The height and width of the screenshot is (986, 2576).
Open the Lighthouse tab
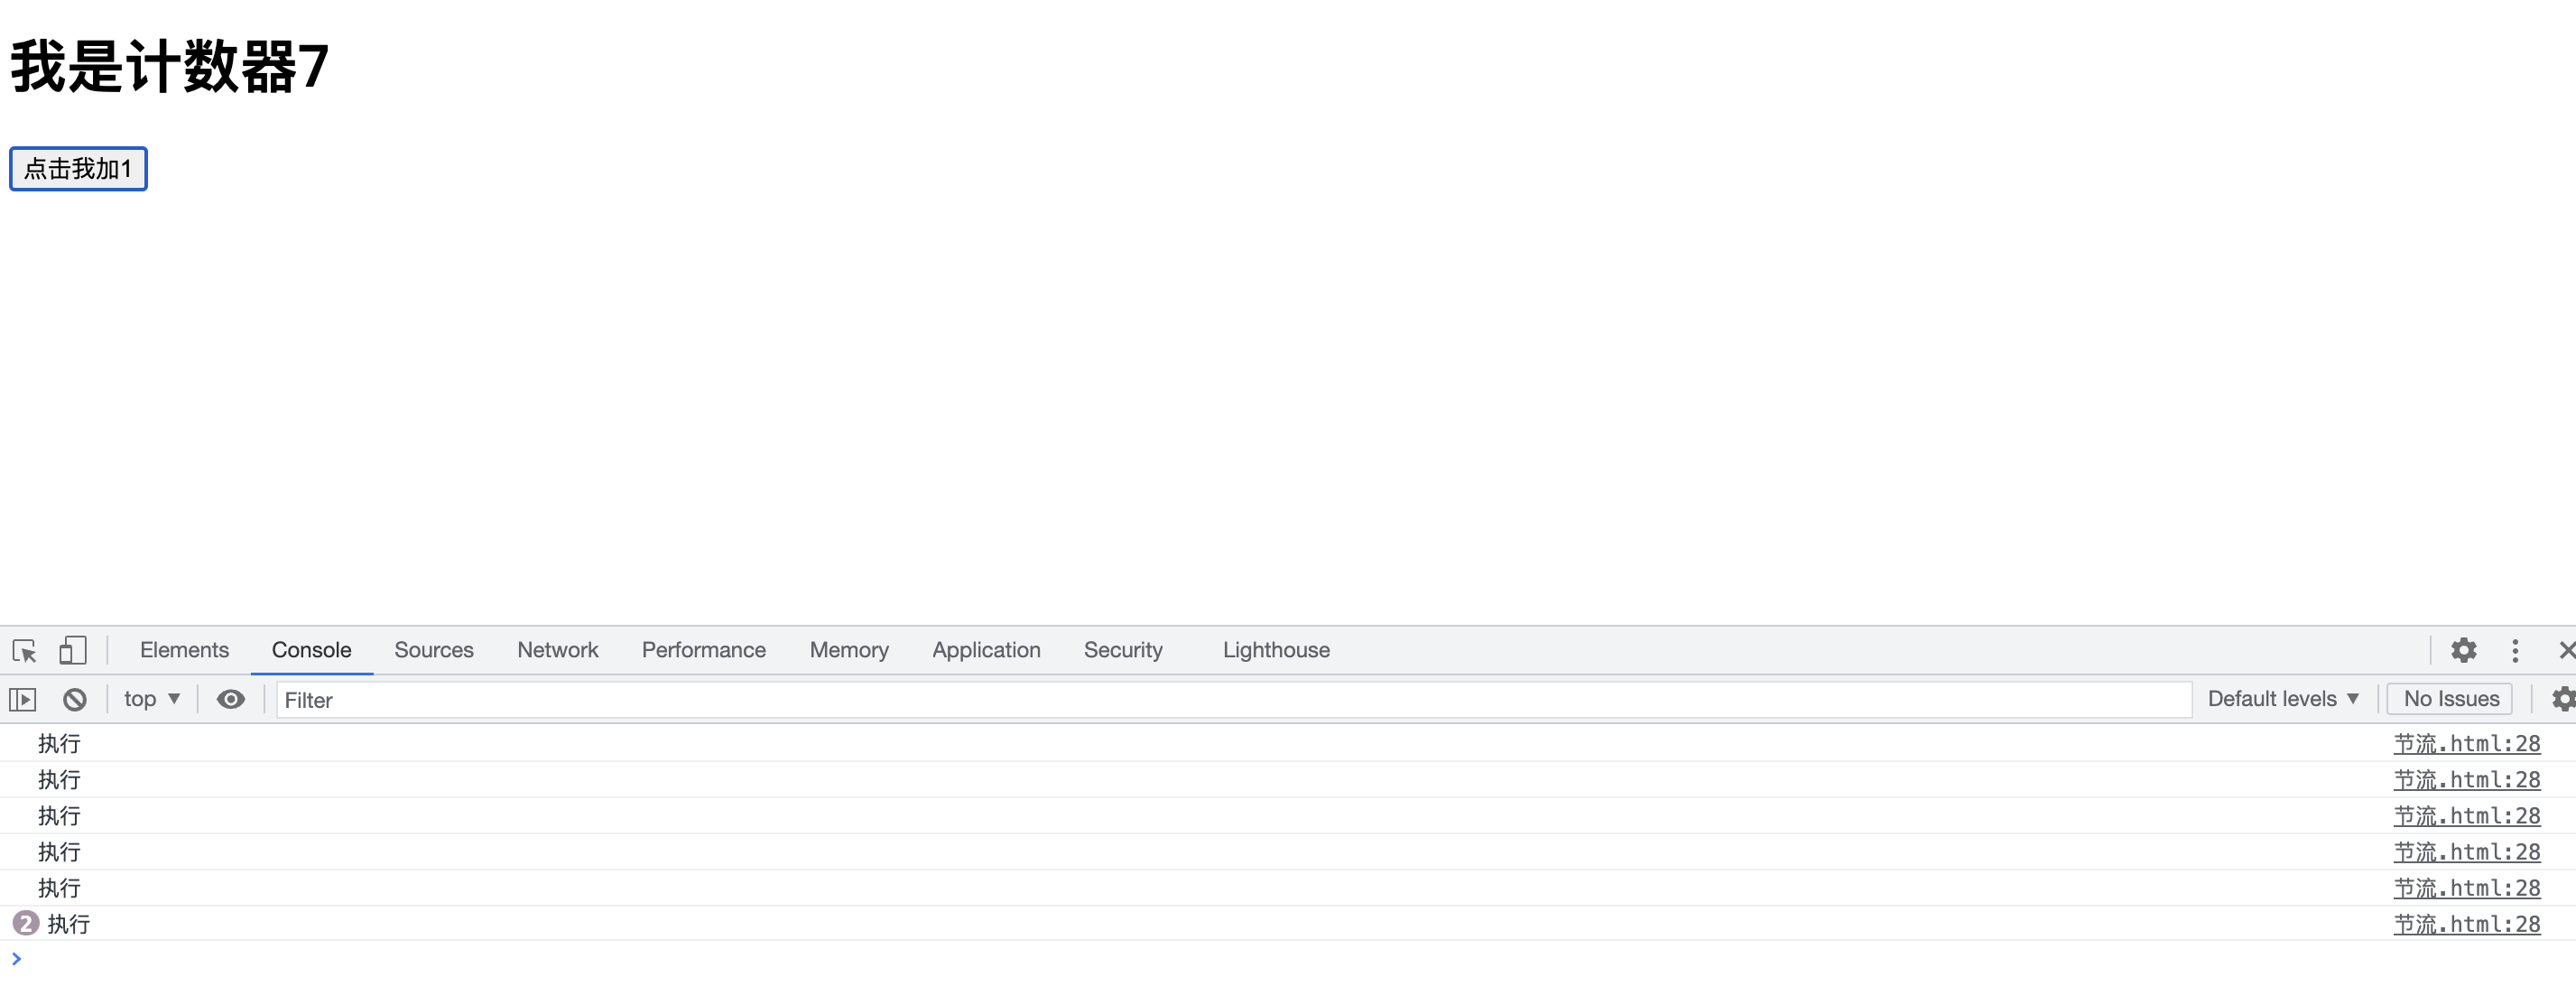tap(1275, 650)
